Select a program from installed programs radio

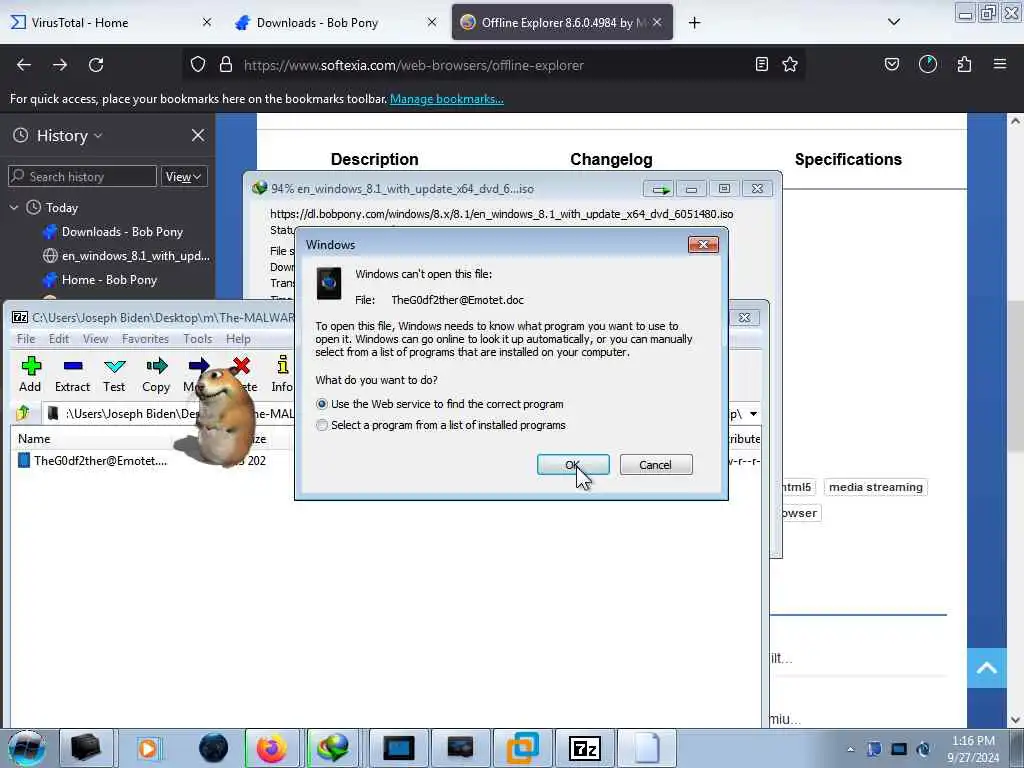[322, 425]
